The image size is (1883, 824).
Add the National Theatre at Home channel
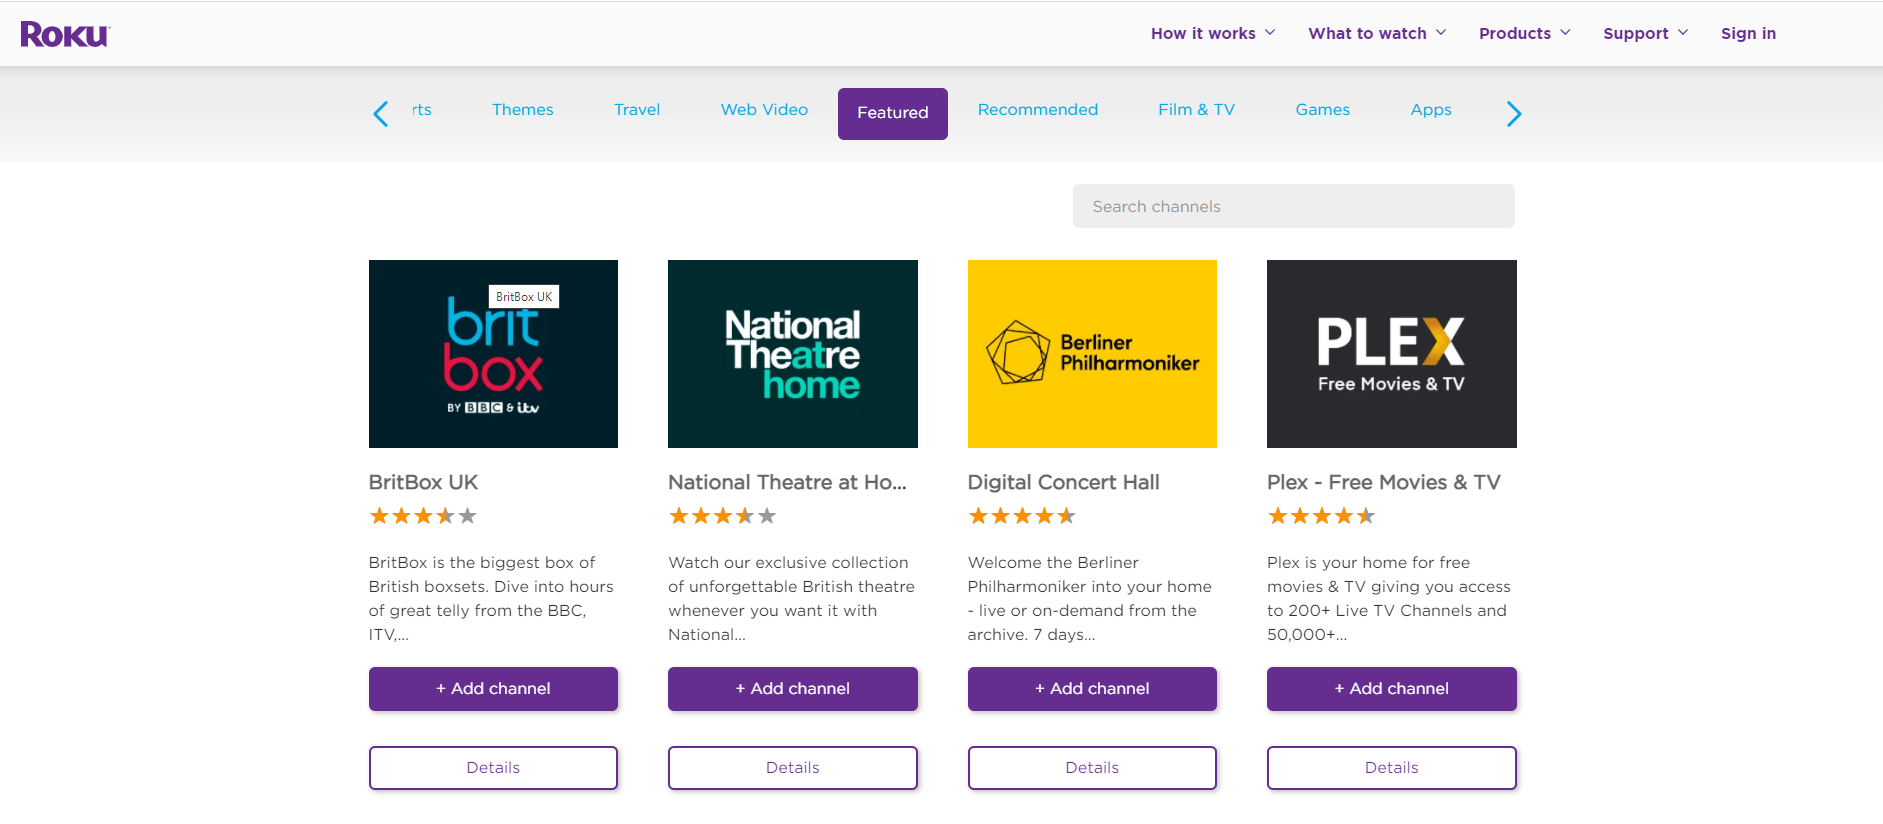pyautogui.click(x=793, y=689)
